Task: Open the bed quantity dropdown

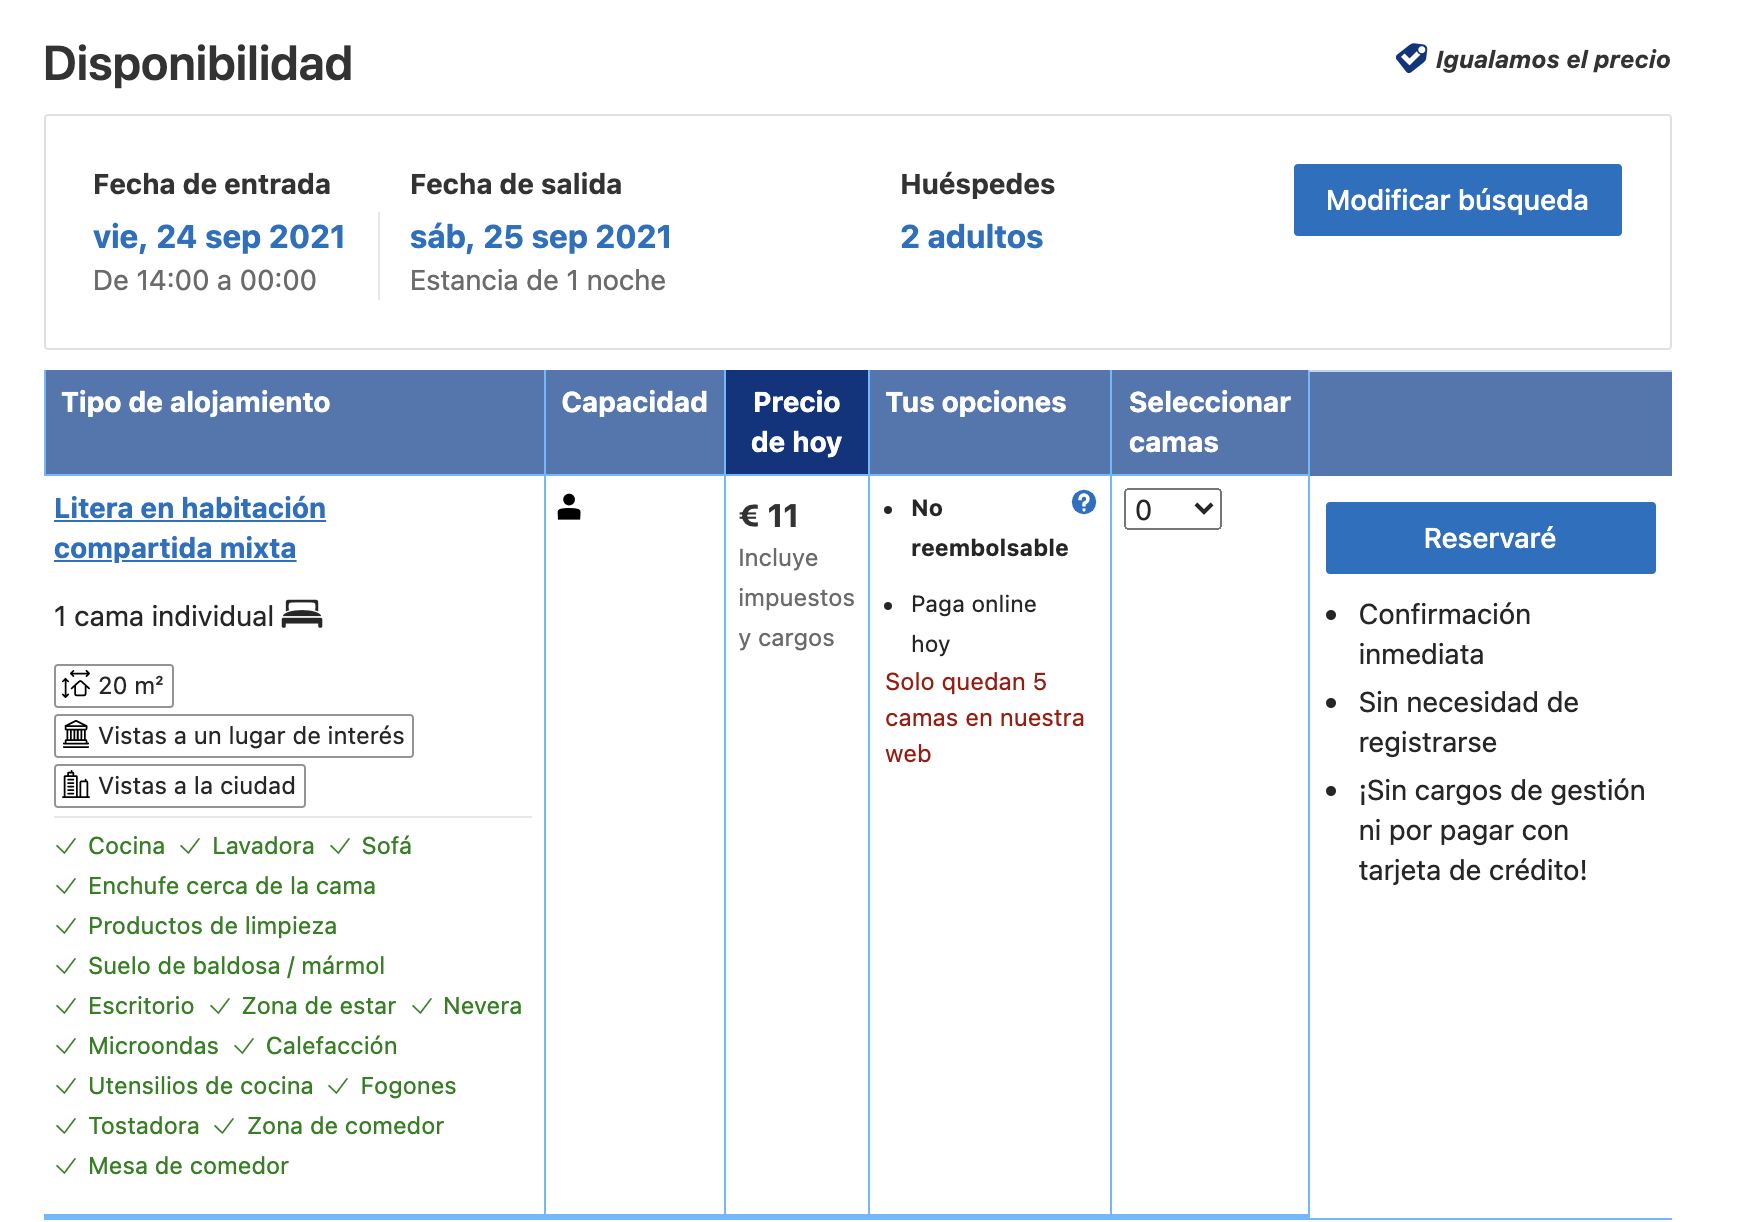Action: (x=1172, y=509)
